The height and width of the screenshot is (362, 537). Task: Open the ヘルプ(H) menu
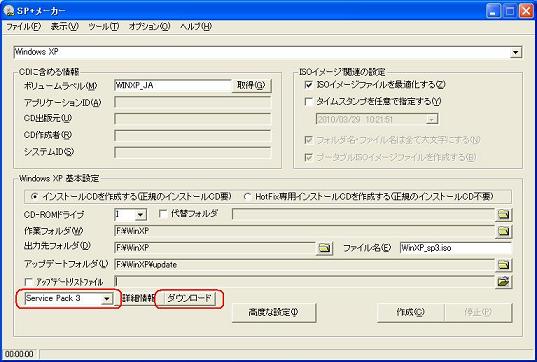[x=196, y=26]
